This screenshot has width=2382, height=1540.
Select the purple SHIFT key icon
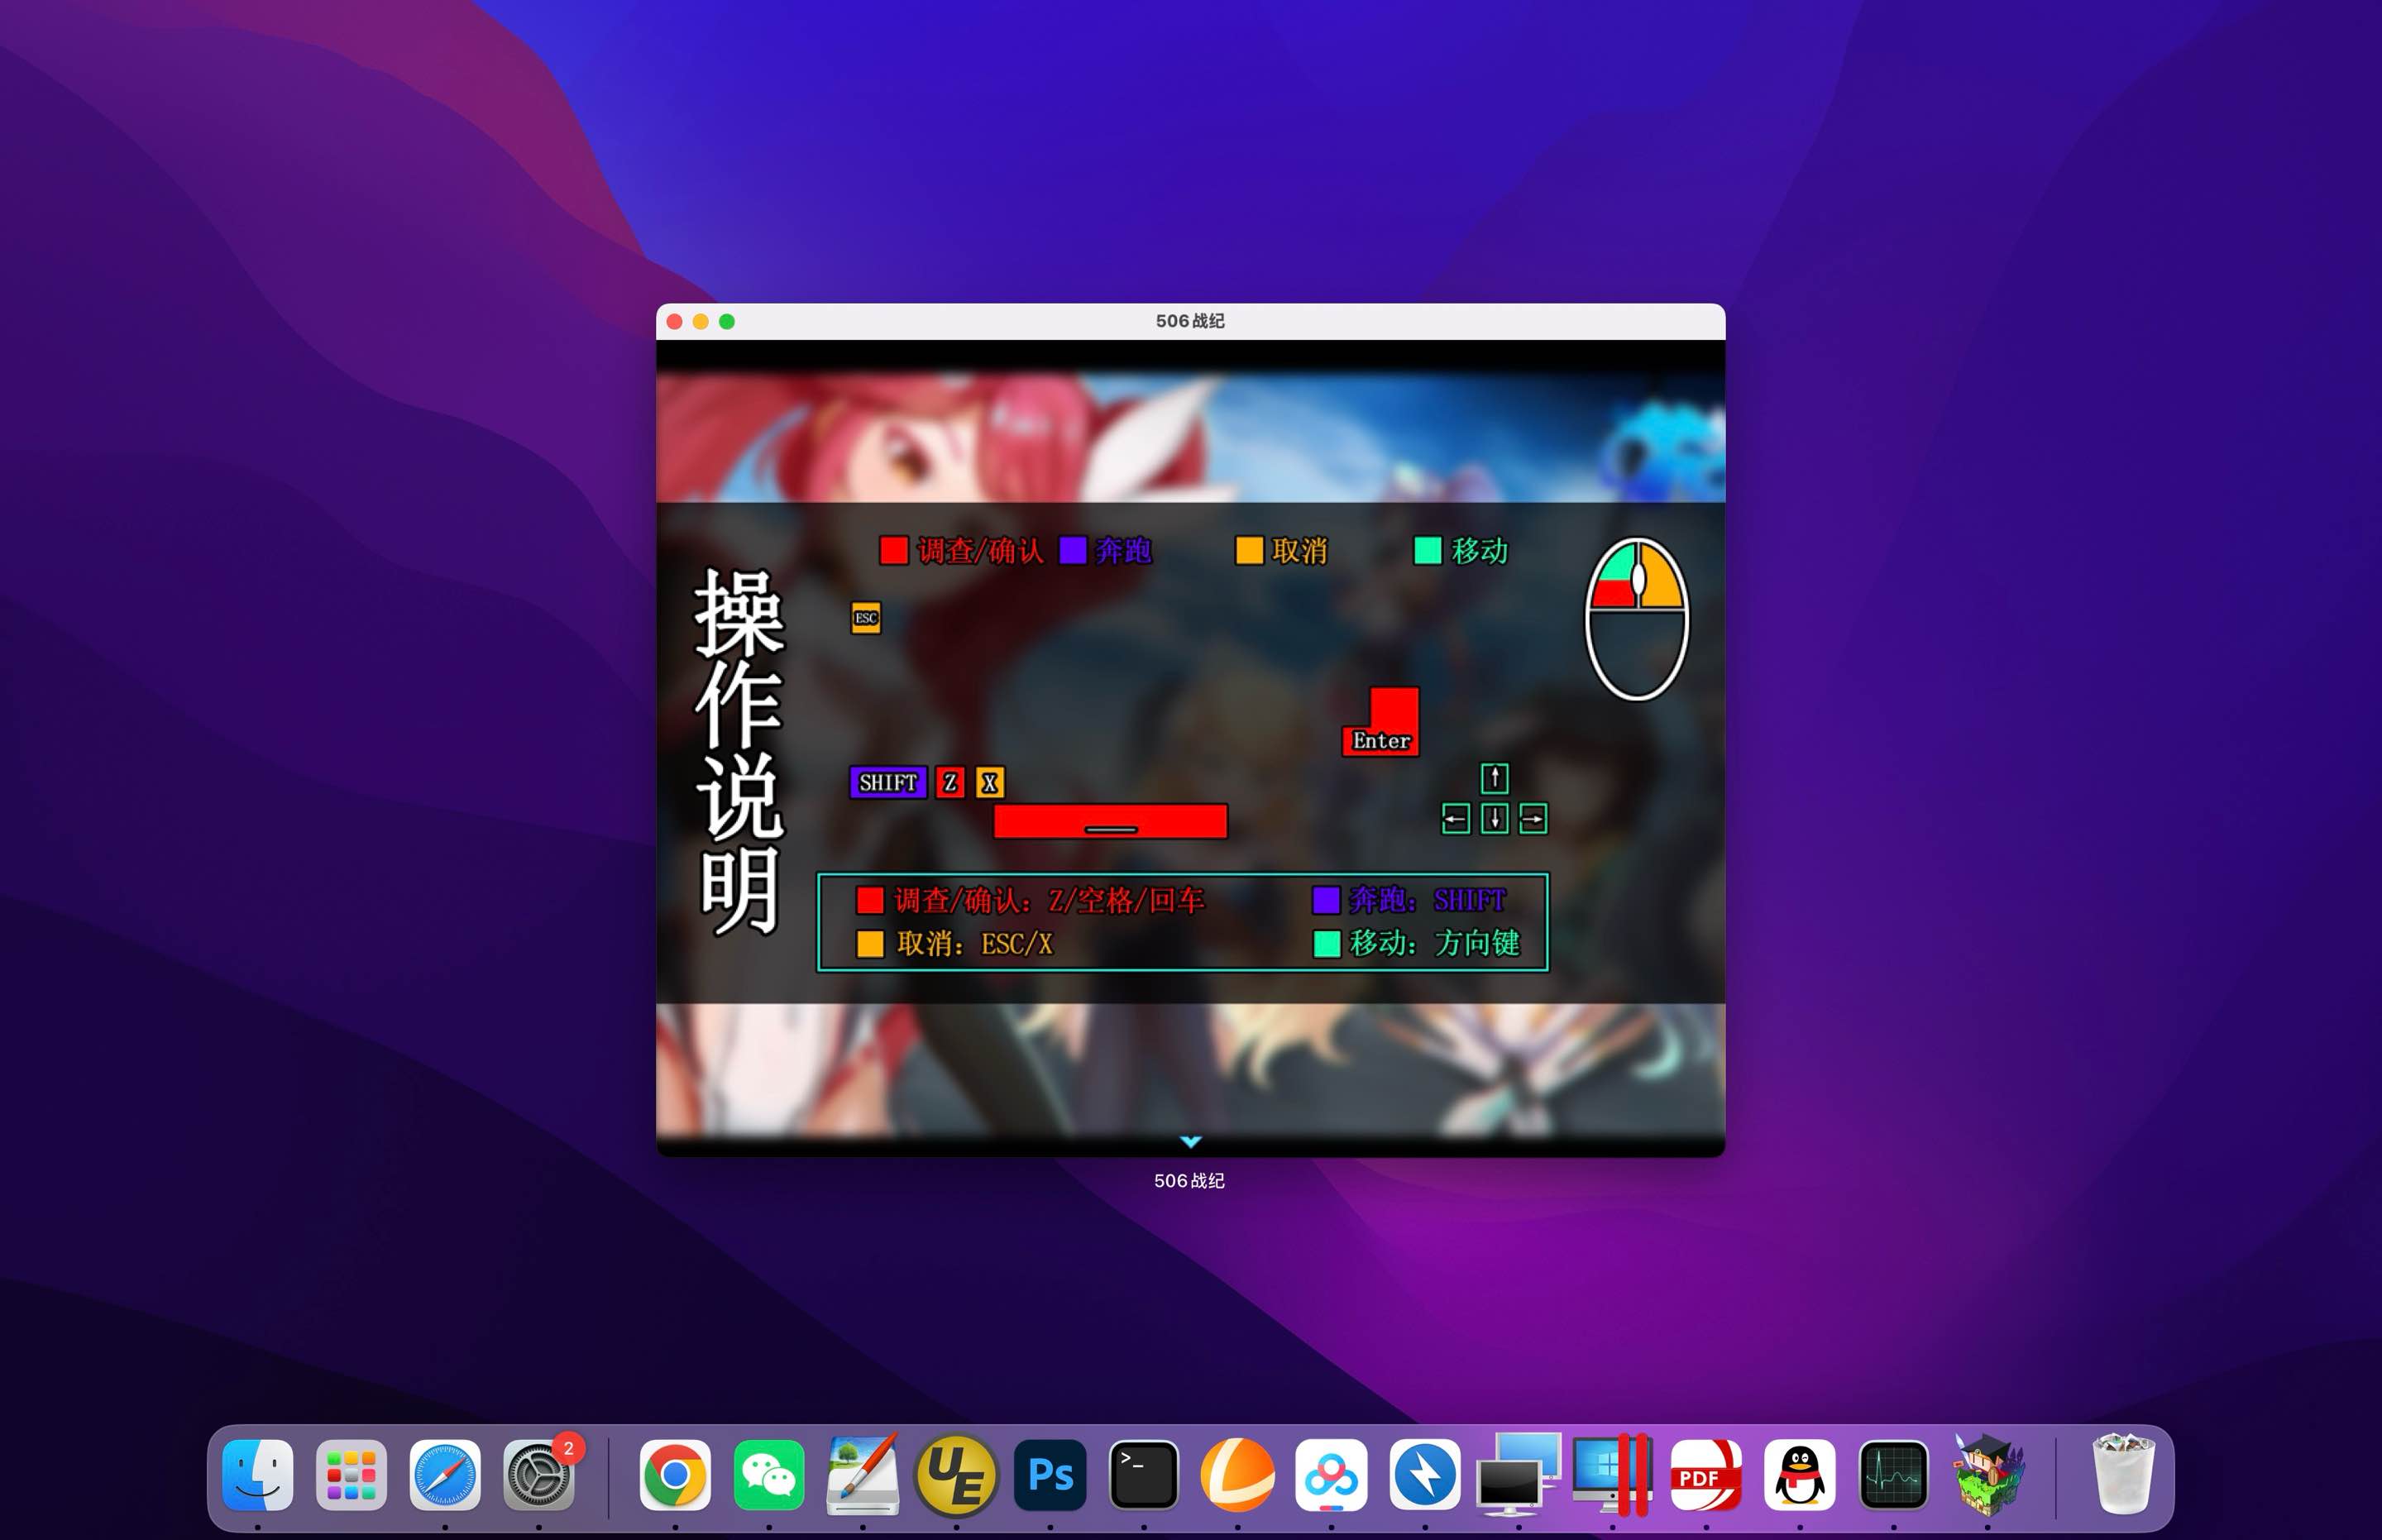[x=888, y=782]
